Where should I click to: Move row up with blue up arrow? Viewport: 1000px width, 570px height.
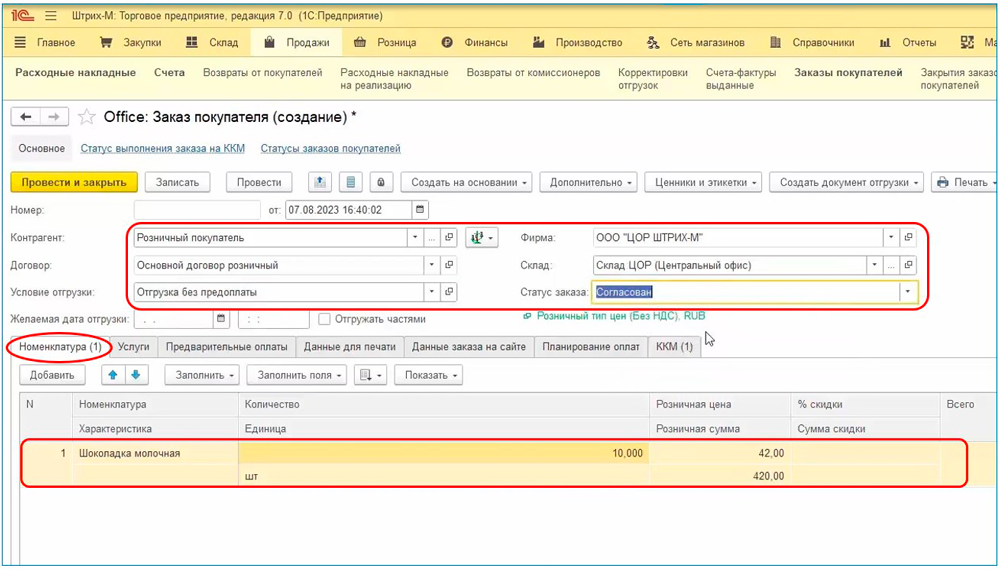click(x=113, y=375)
